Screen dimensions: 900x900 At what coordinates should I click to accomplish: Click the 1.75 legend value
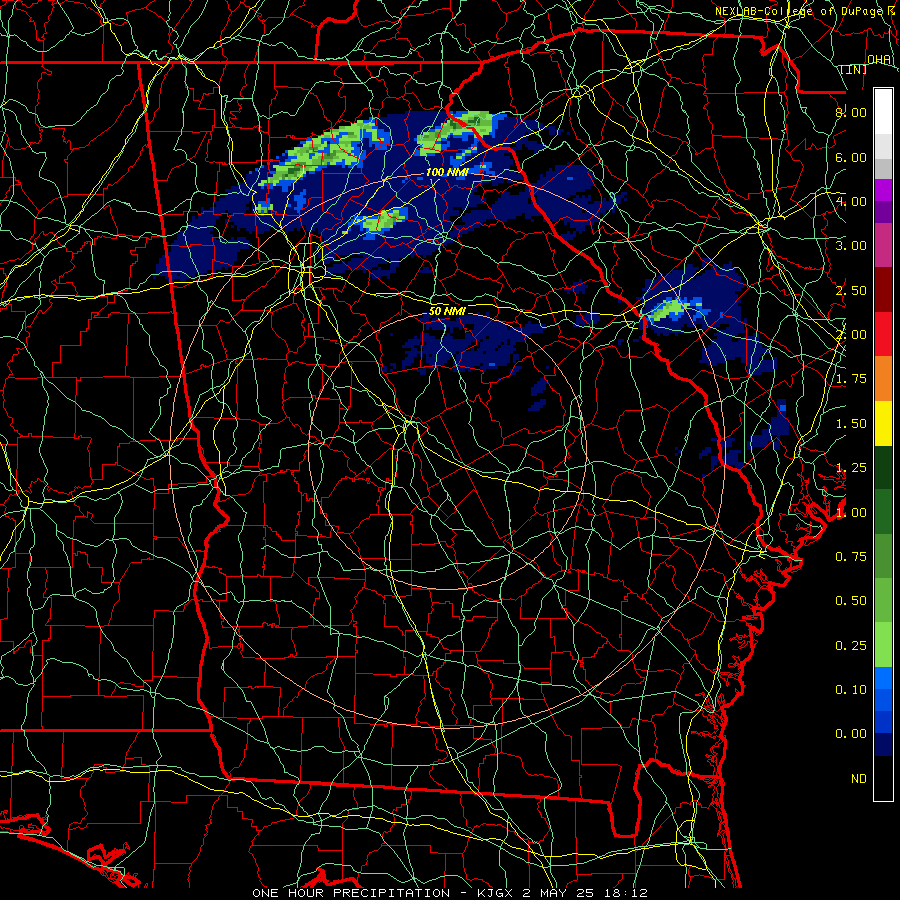[x=851, y=379]
